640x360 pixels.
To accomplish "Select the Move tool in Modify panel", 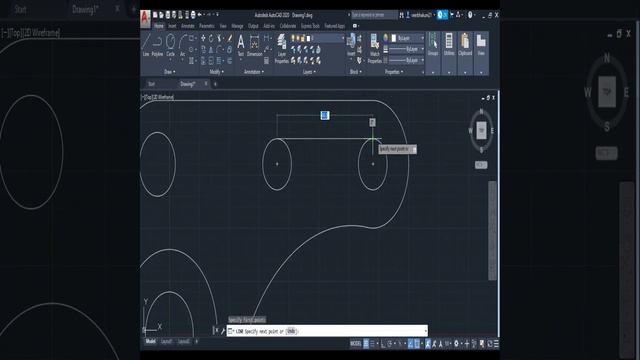I will [203, 38].
